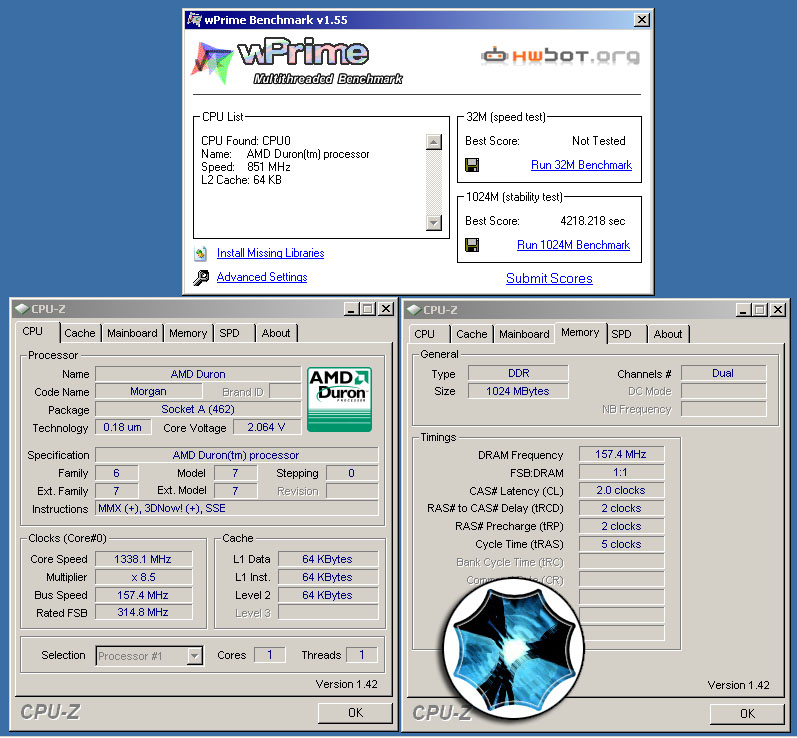Open Advanced Settings link
The height and width of the screenshot is (738, 797).
coord(262,277)
